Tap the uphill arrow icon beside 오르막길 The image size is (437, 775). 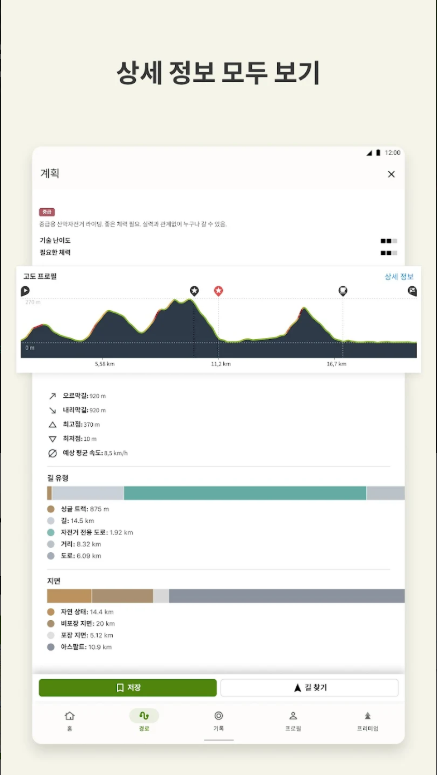tap(52, 396)
